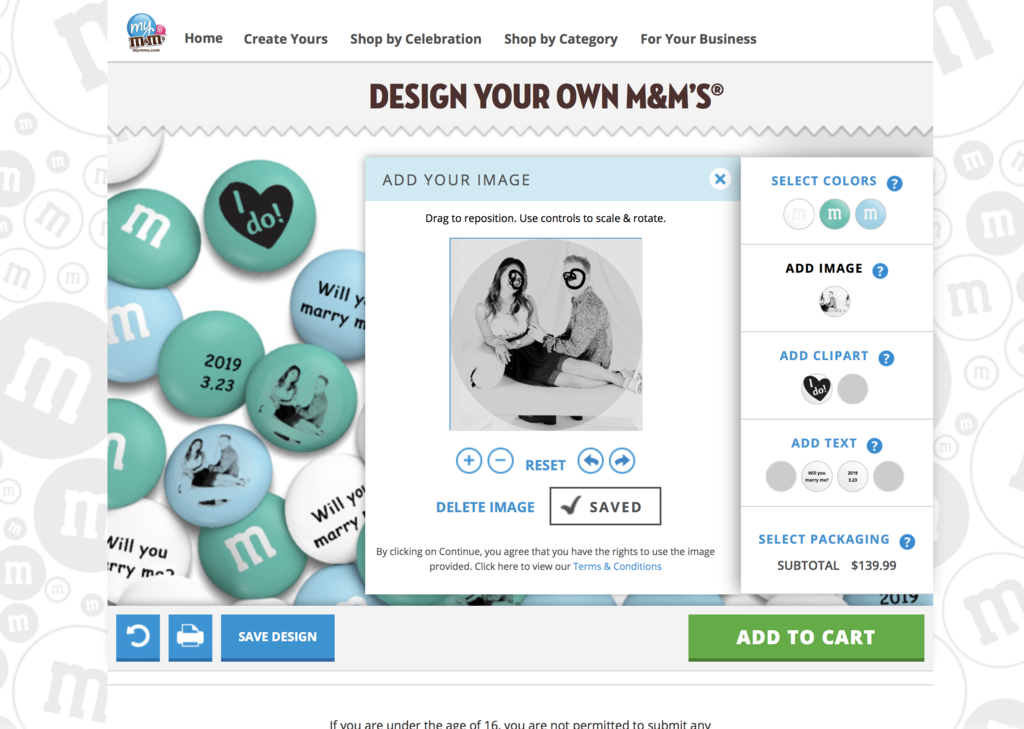The width and height of the screenshot is (1024, 729).
Task: Open Shop by Category menu
Action: 560,39
